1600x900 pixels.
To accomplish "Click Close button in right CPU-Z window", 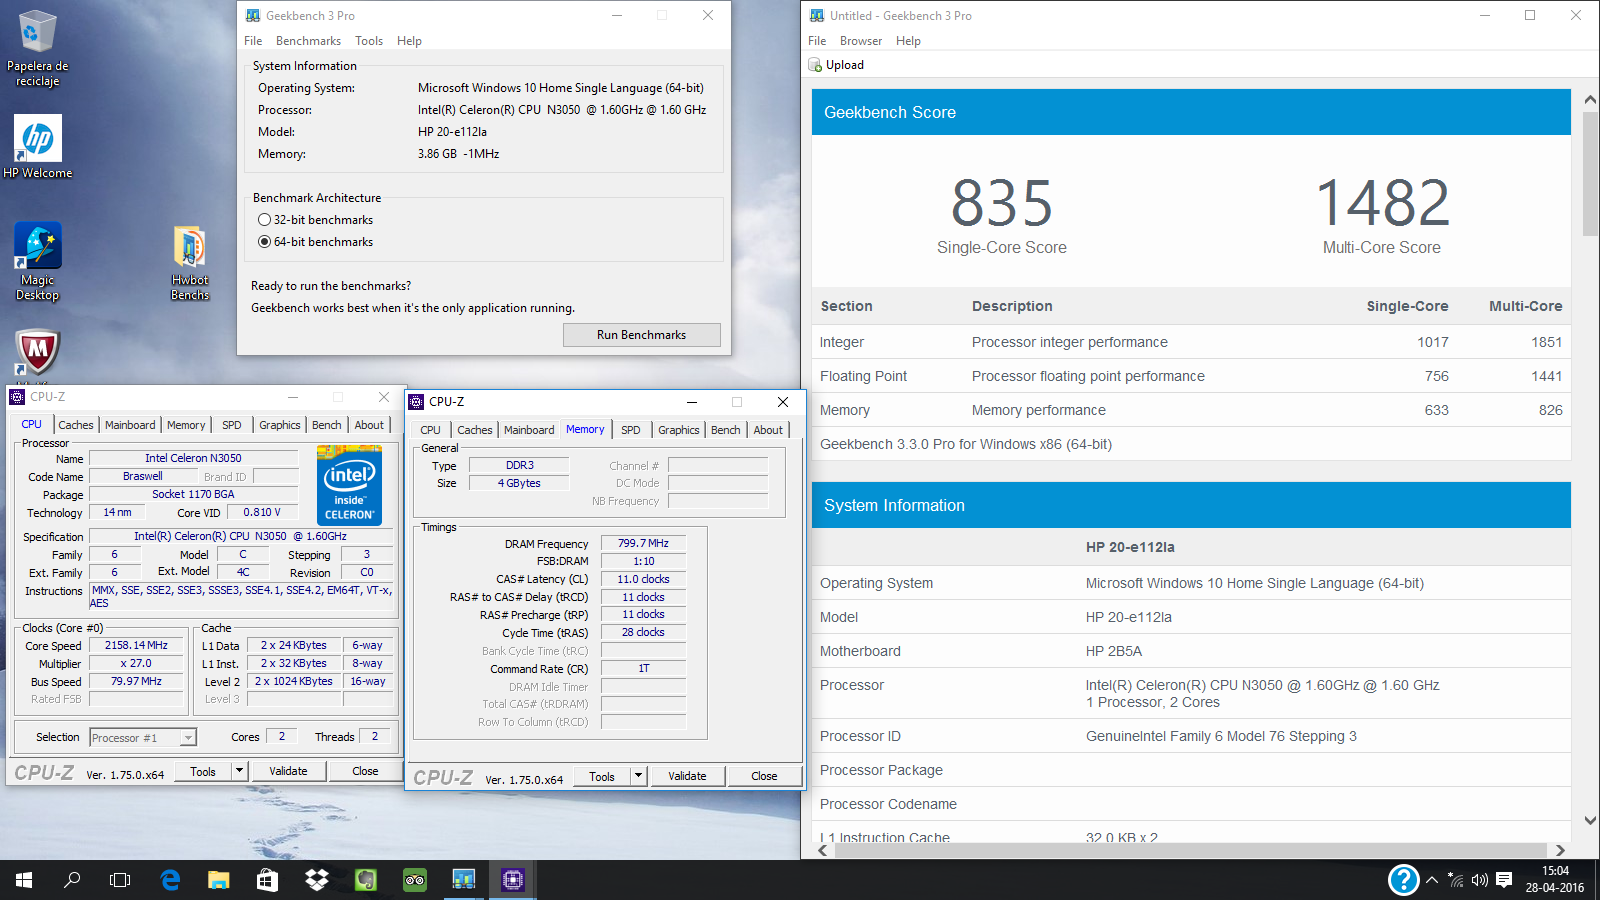I will (764, 776).
